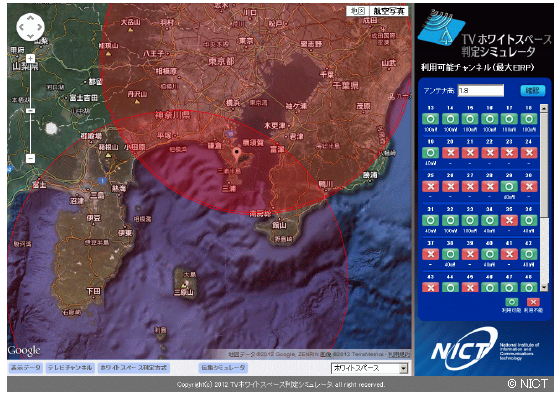This screenshot has height=396, width=557.
Task: Zoom out with the map minus button
Action: click(x=31, y=158)
